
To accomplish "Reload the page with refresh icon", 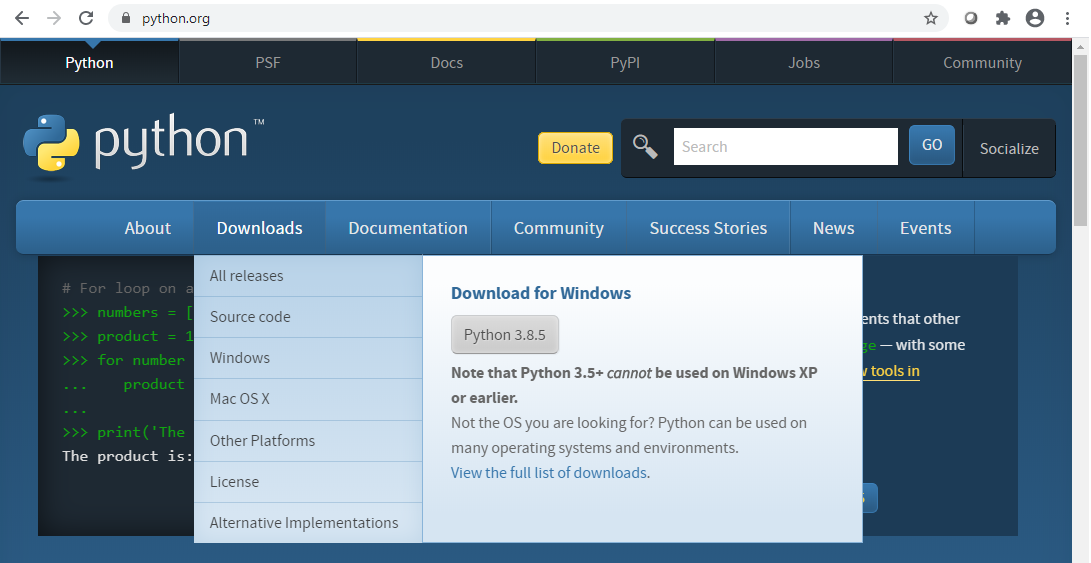I will tap(86, 18).
